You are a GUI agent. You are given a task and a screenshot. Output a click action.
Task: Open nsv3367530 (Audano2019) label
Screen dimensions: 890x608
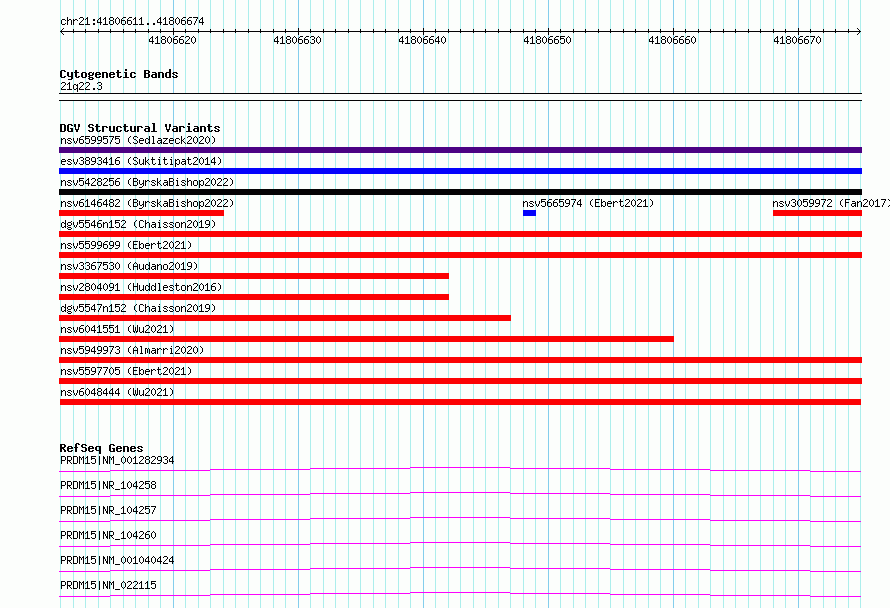pos(129,266)
